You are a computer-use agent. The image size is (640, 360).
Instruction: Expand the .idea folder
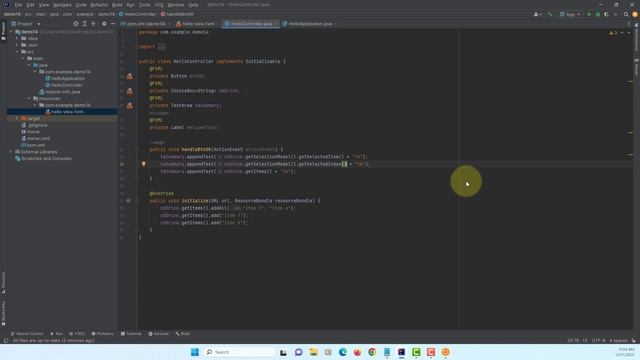(x=17, y=38)
